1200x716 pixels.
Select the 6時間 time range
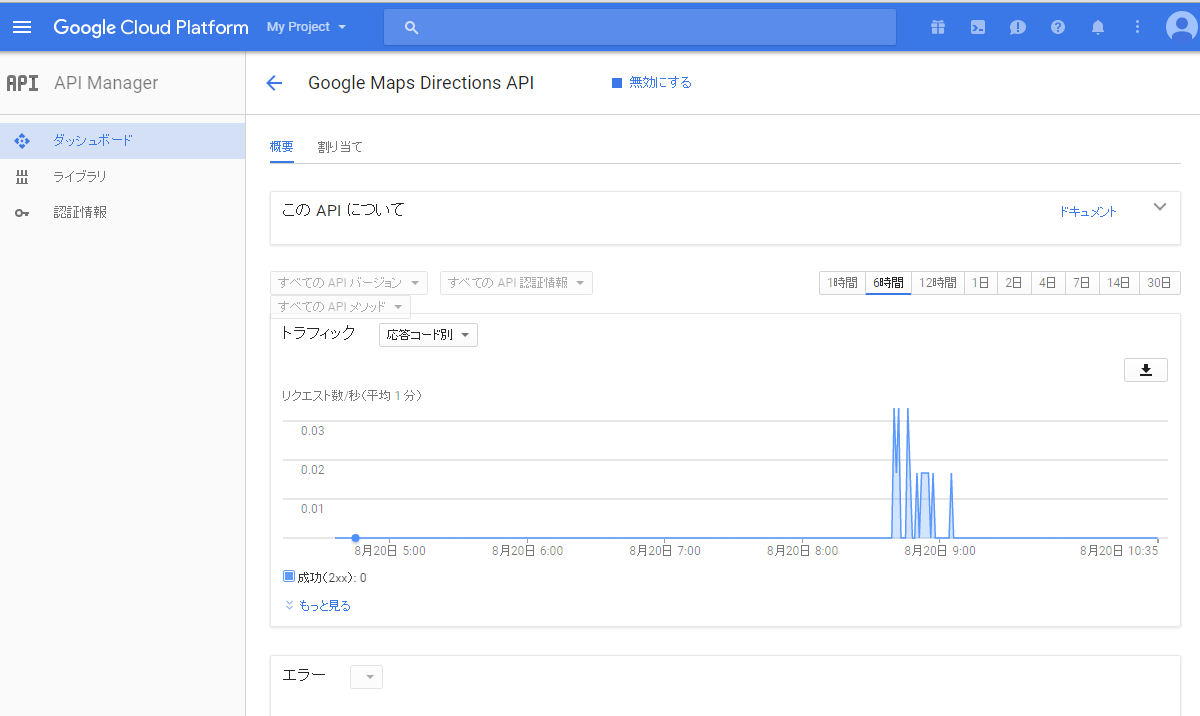(x=888, y=283)
